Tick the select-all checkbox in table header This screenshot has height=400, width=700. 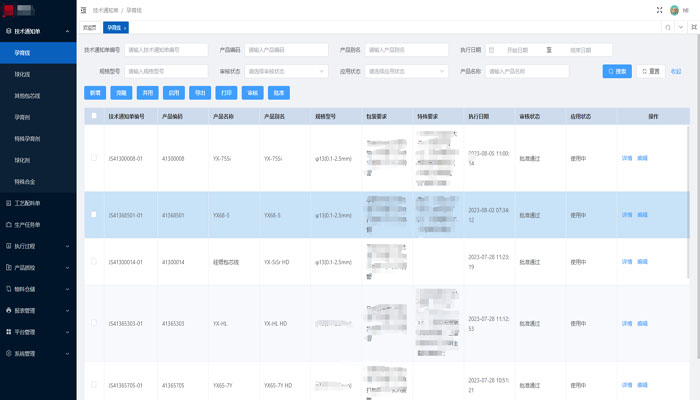click(94, 116)
